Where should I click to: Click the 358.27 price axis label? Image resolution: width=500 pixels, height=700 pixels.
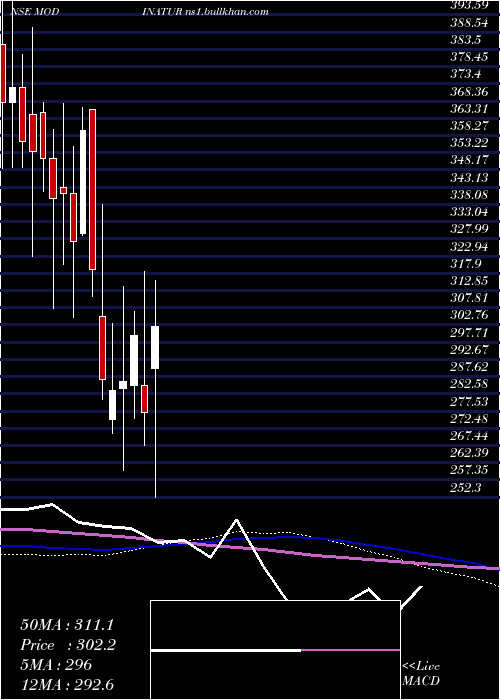click(470, 125)
